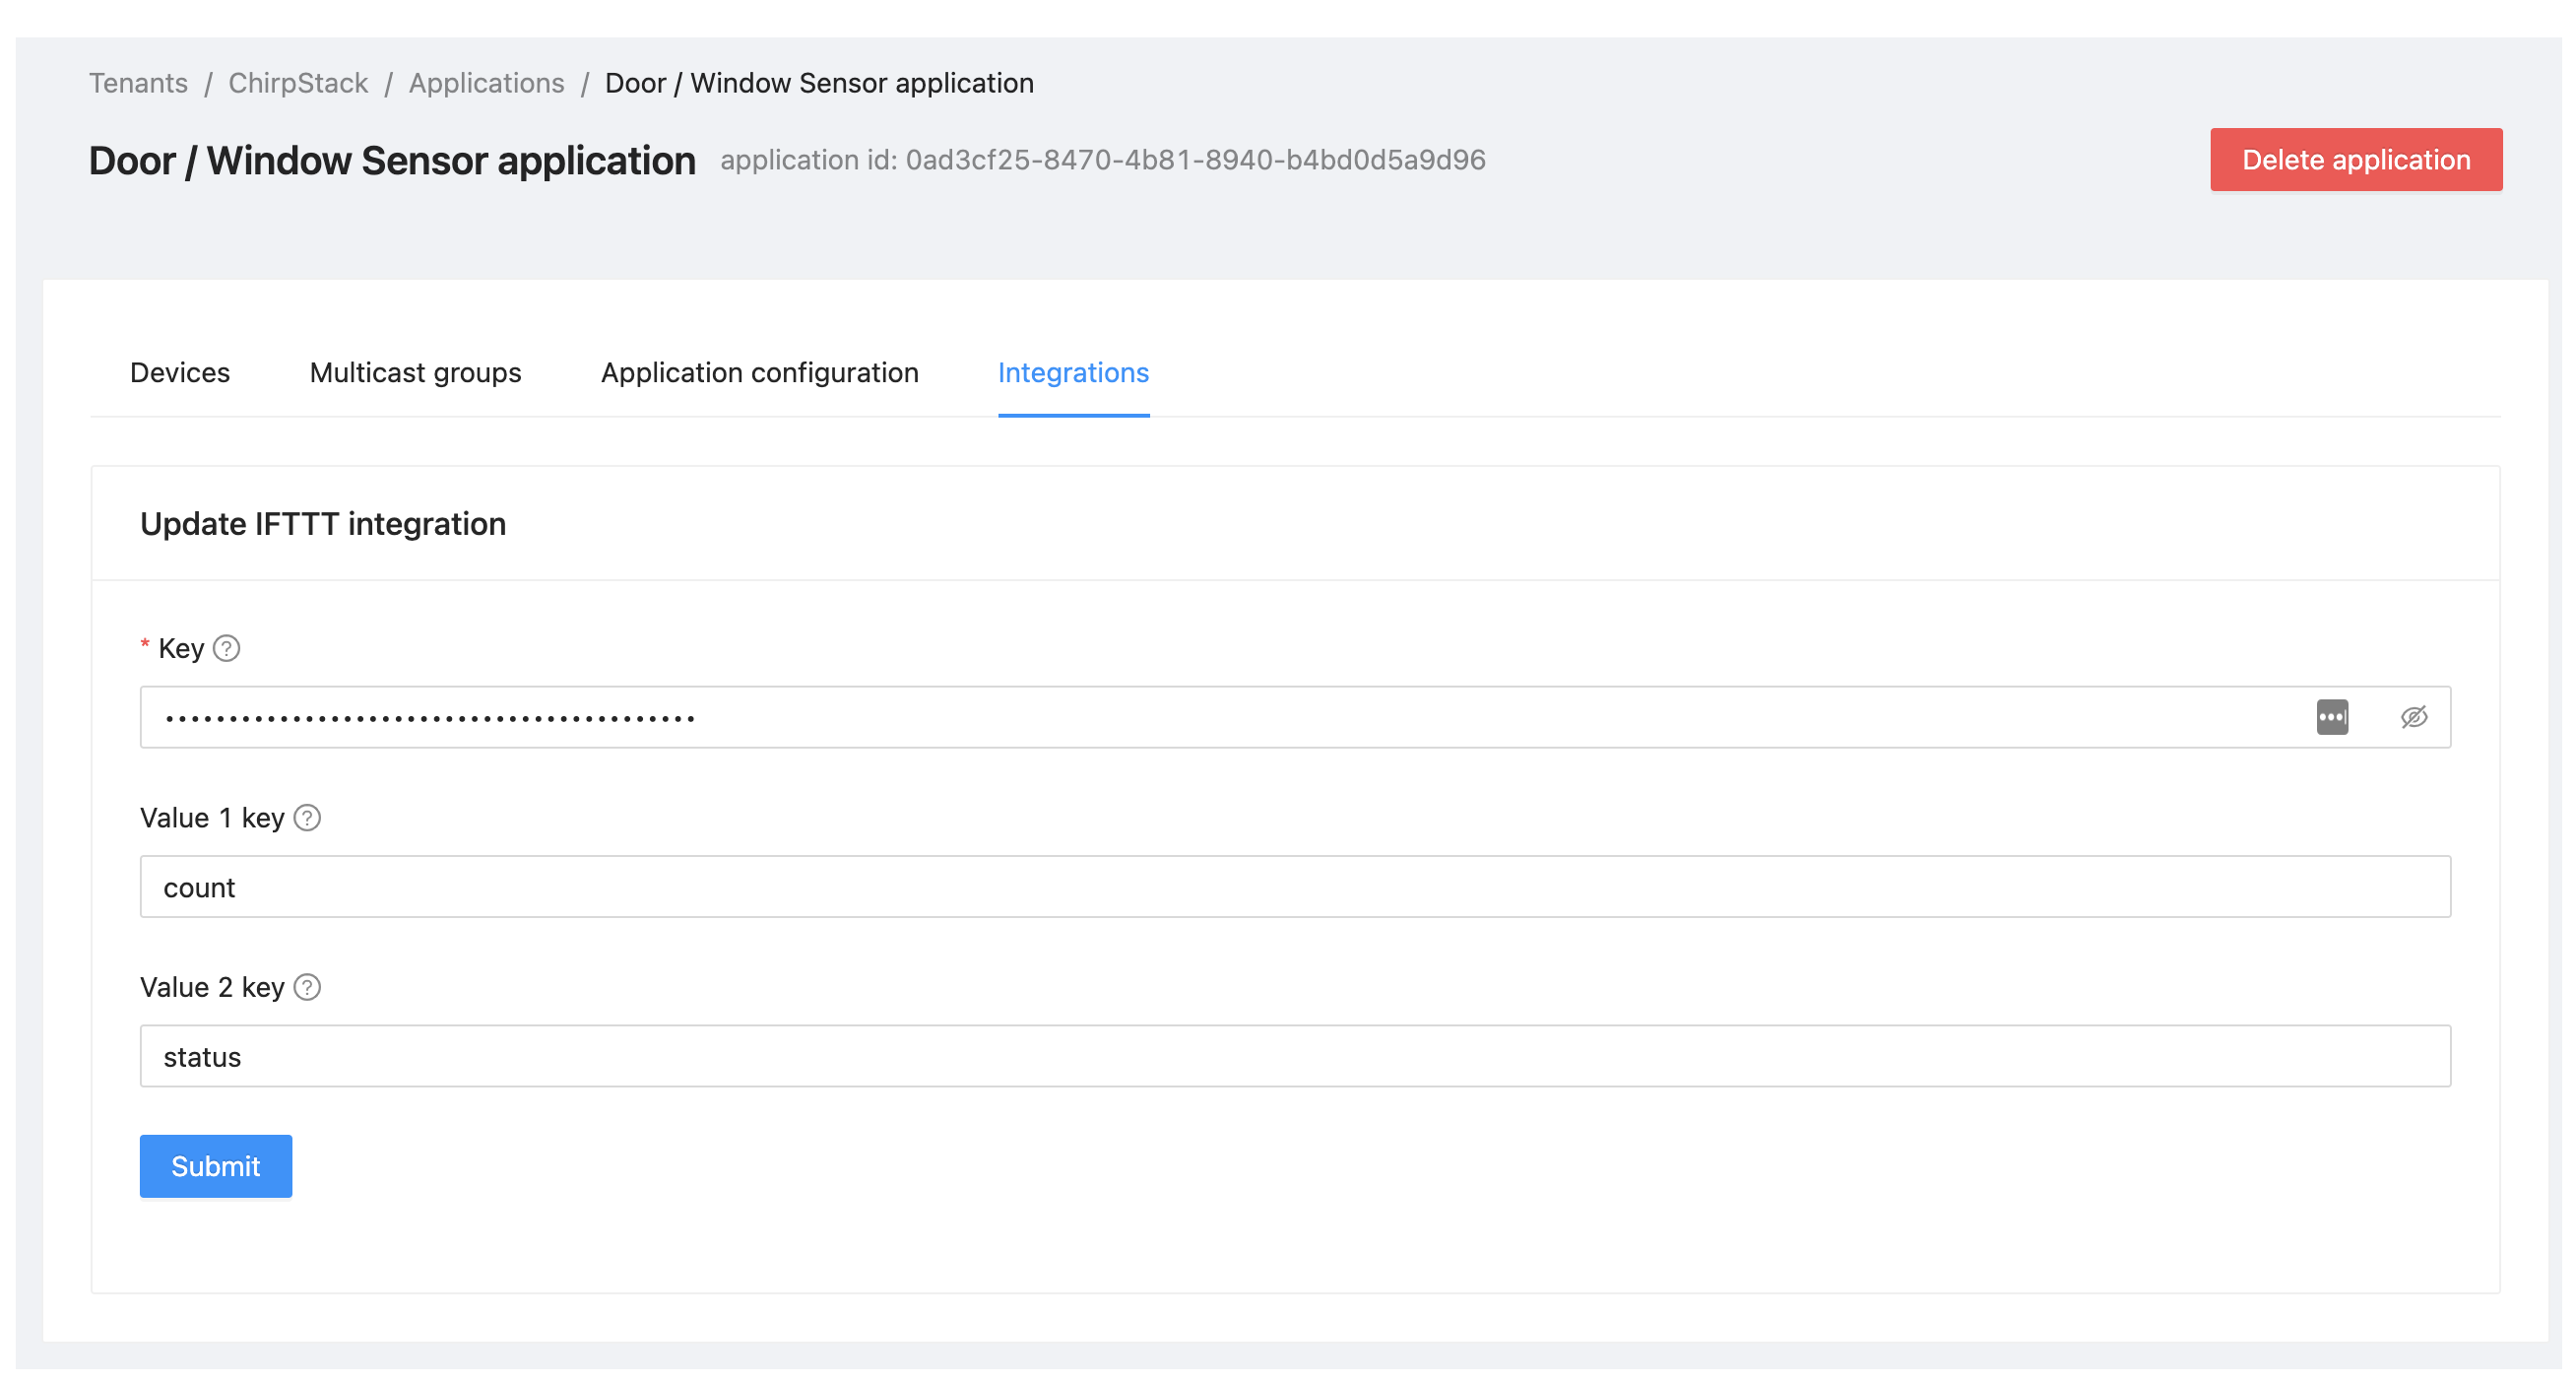
Task: Submit the IFTTT integration form
Action: [x=215, y=1166]
